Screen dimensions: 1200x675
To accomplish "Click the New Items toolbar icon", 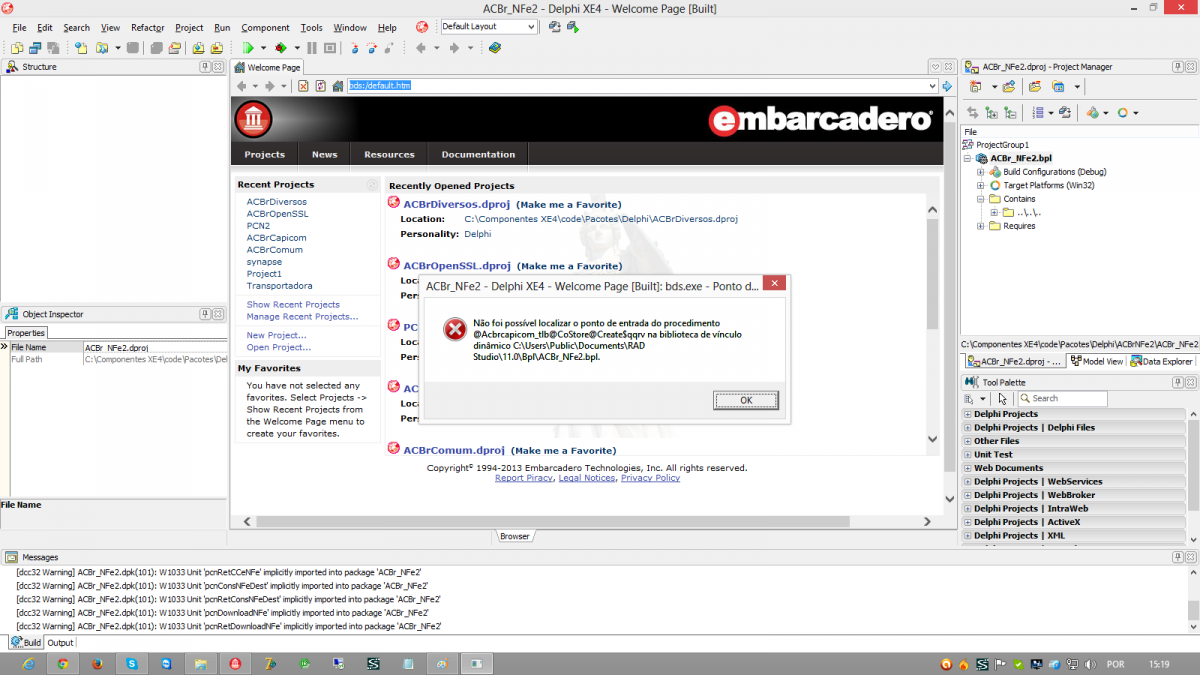I will 80,48.
